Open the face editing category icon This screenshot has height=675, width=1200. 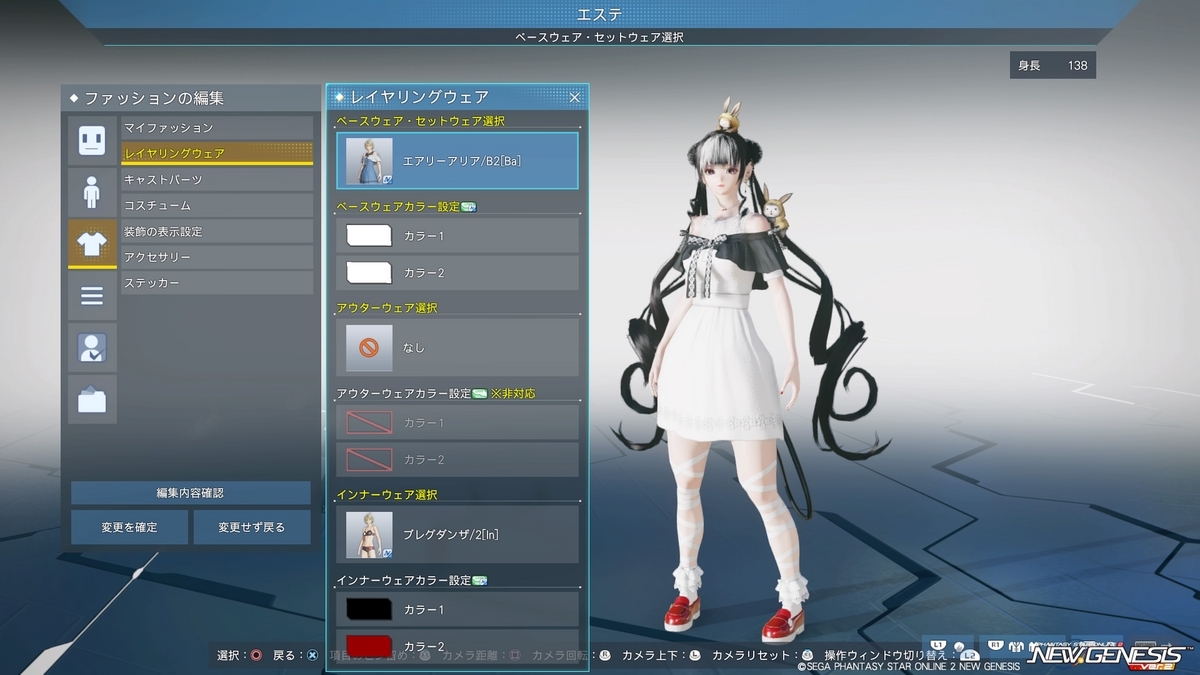[x=92, y=139]
